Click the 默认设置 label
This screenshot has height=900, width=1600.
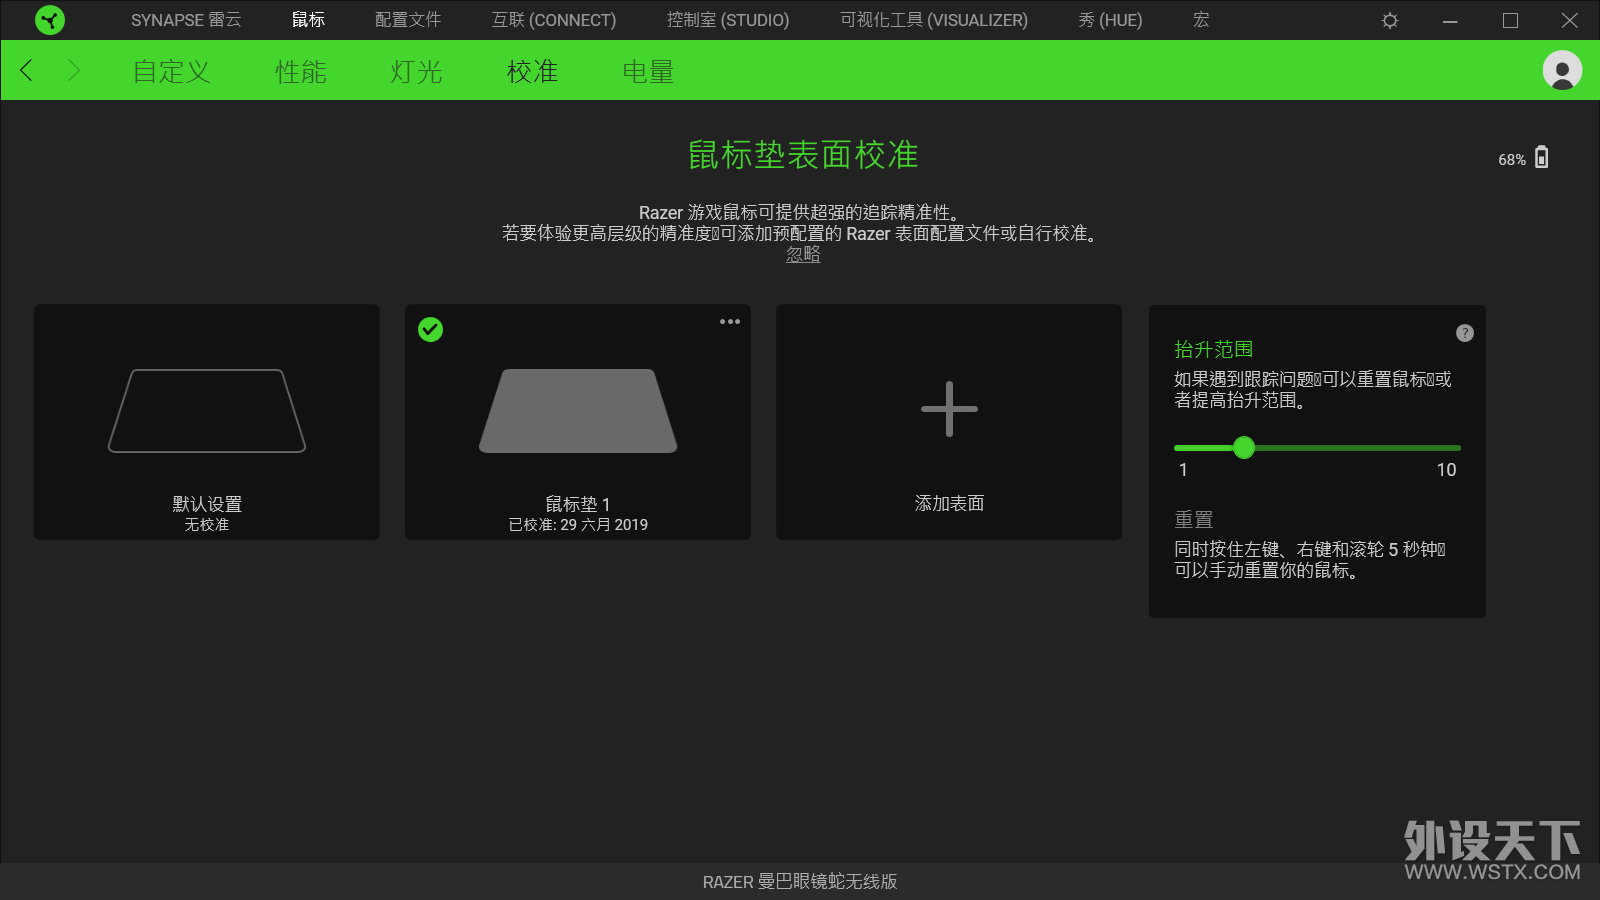click(207, 504)
